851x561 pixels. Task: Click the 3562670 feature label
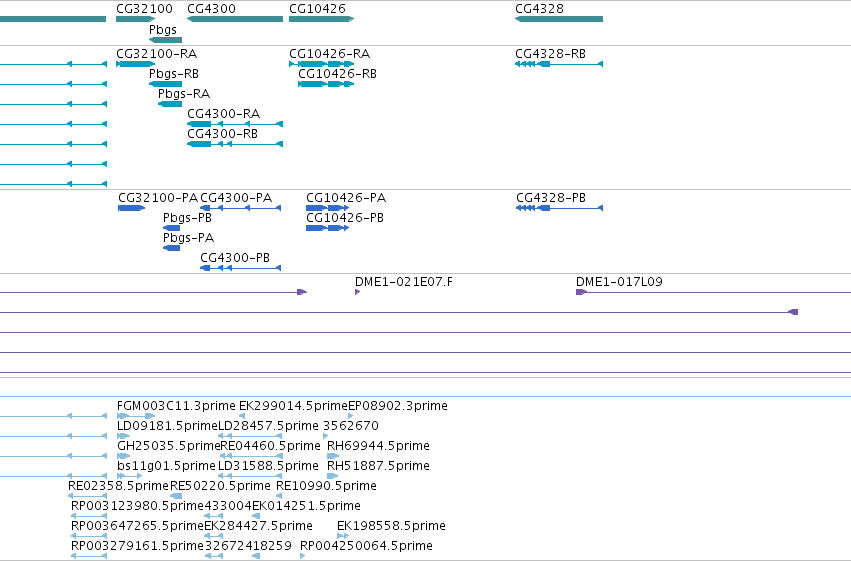(351, 426)
